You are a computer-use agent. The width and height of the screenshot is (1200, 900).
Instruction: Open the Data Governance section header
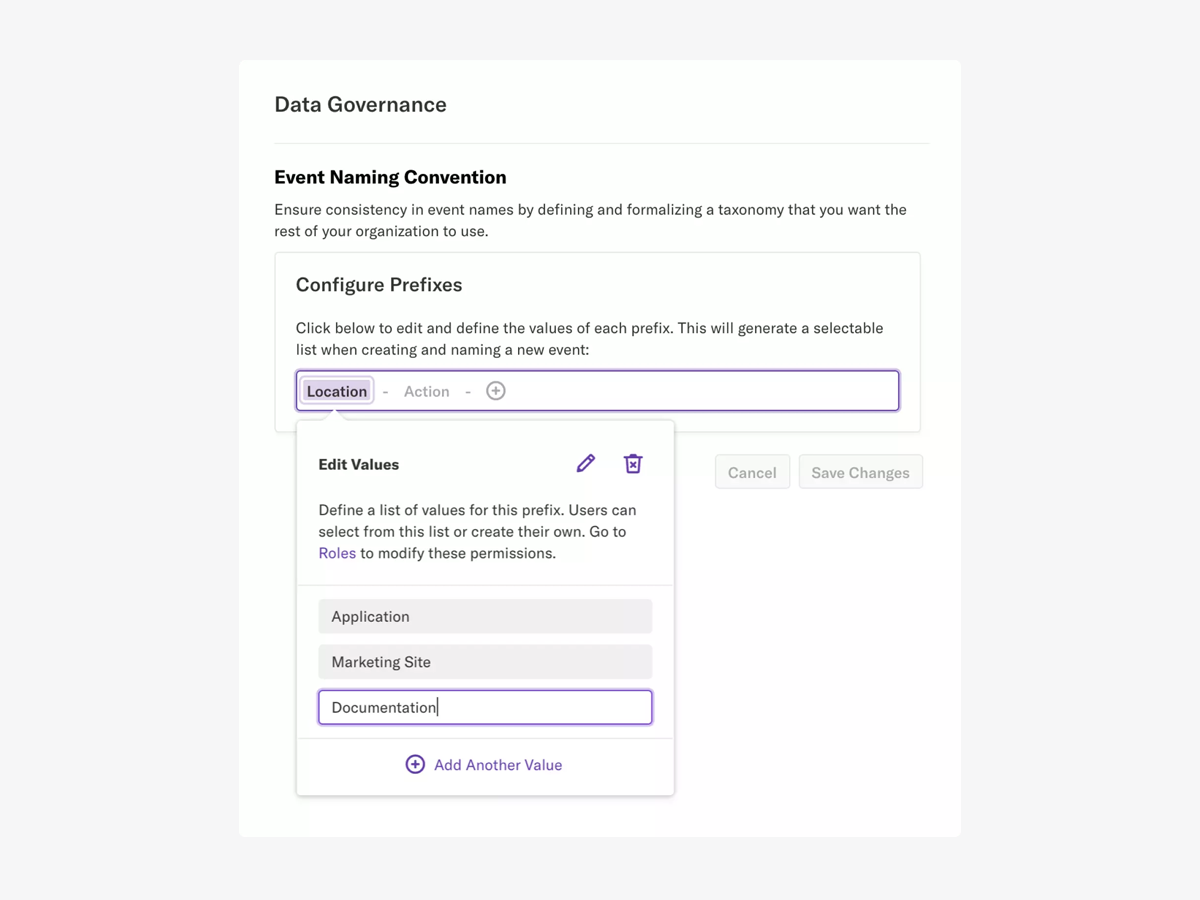point(360,104)
